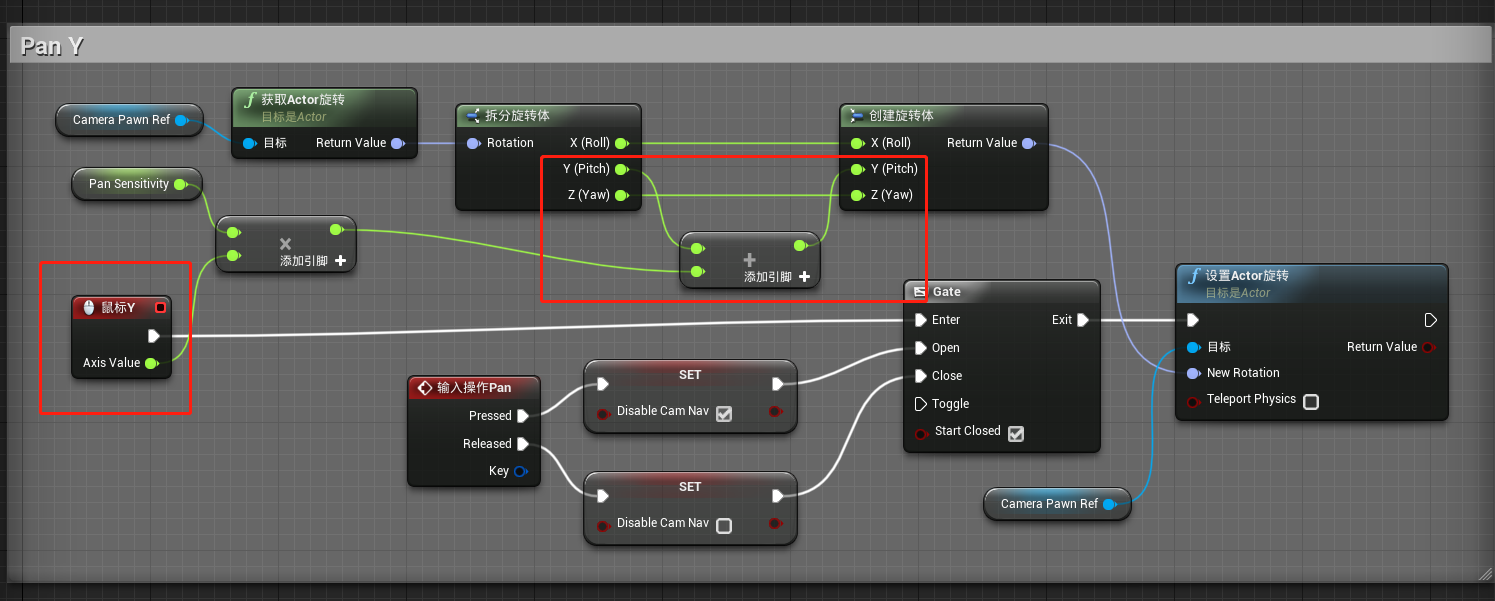Click the Gate node's Open pin
Viewport: 1495px width, 601px height.
pos(921,348)
